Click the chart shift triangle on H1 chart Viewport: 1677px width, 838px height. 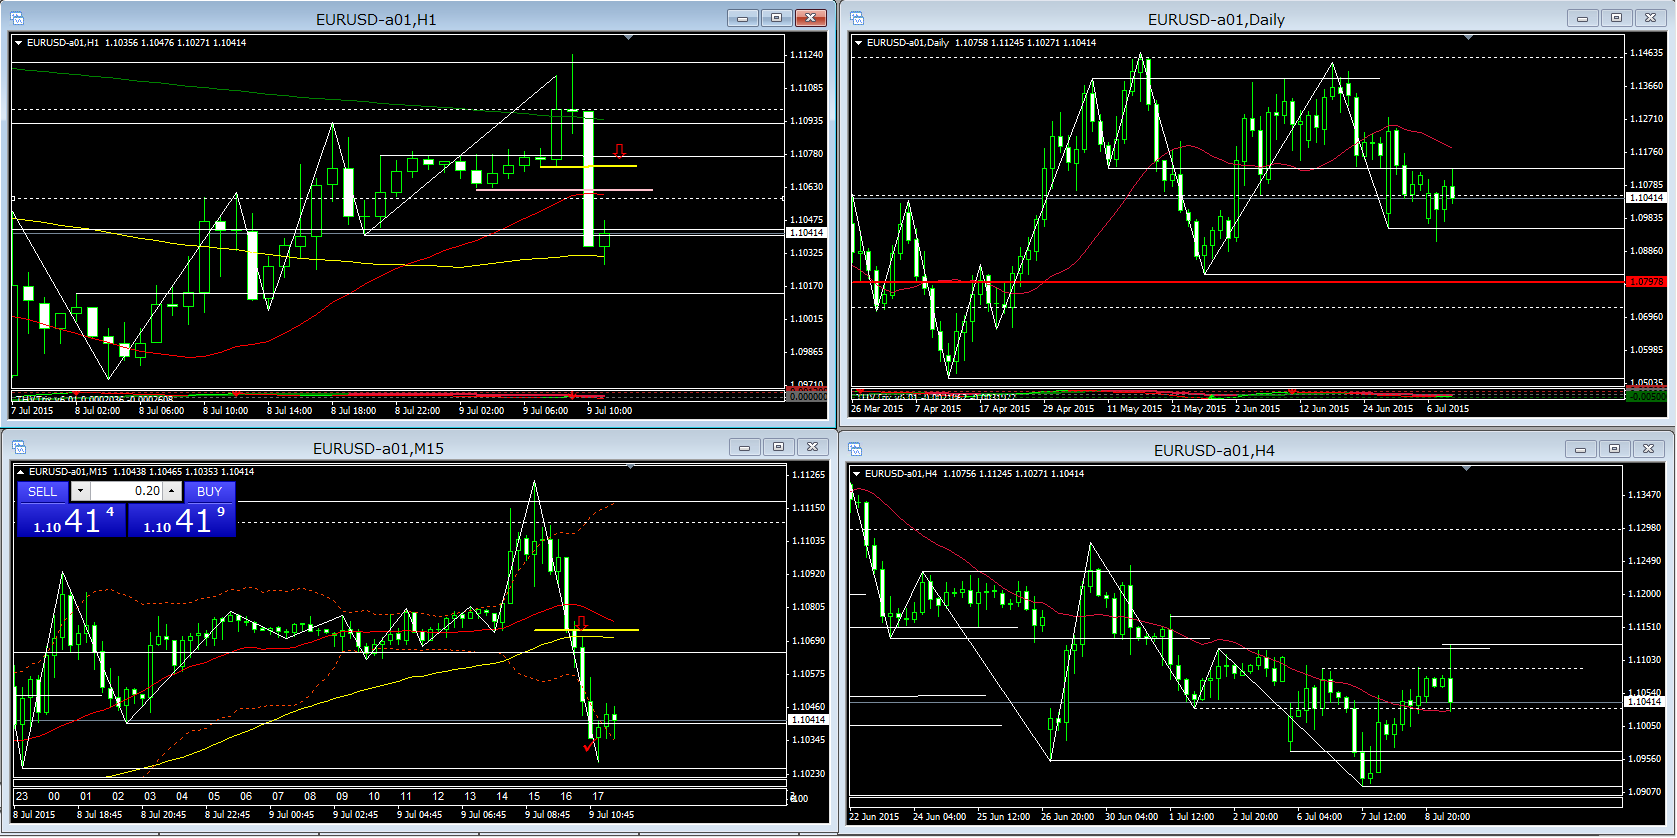(x=628, y=38)
